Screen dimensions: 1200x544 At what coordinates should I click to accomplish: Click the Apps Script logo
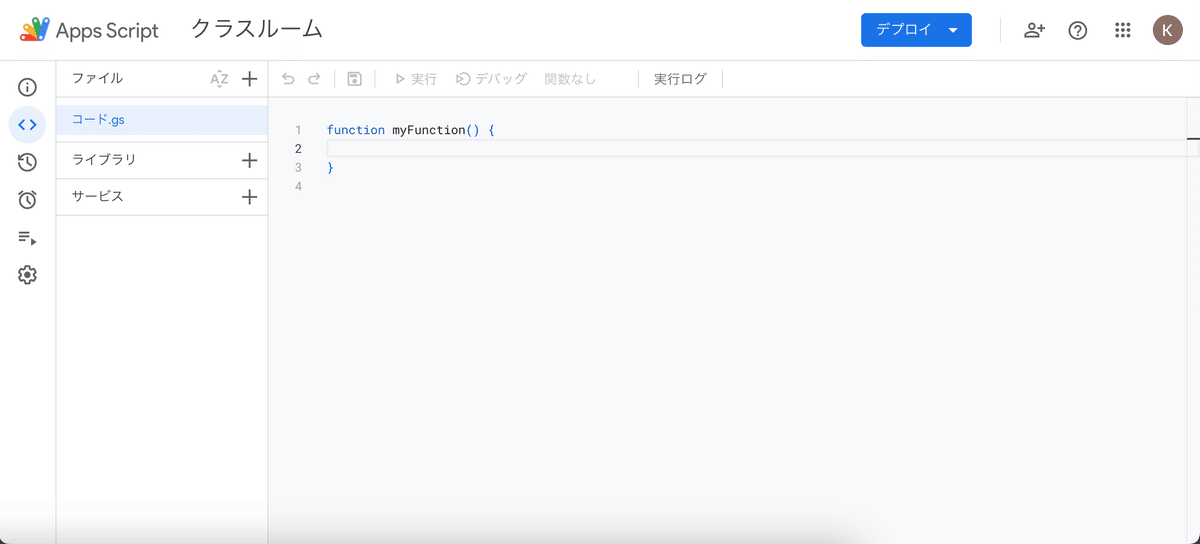pyautogui.click(x=90, y=30)
